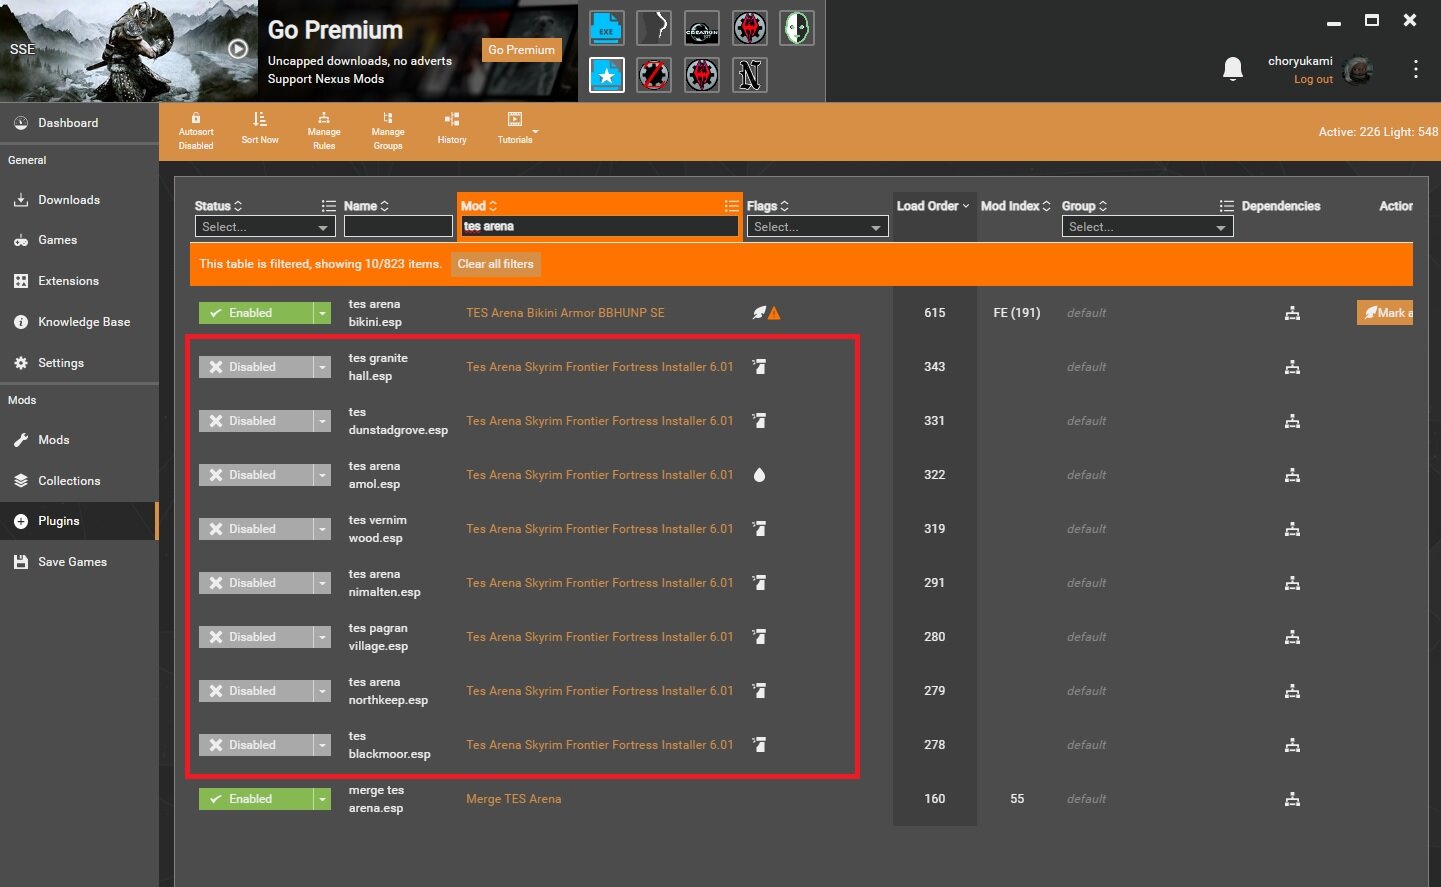
Task: Toggle the Autosort Disabled lock
Action: (x=196, y=131)
